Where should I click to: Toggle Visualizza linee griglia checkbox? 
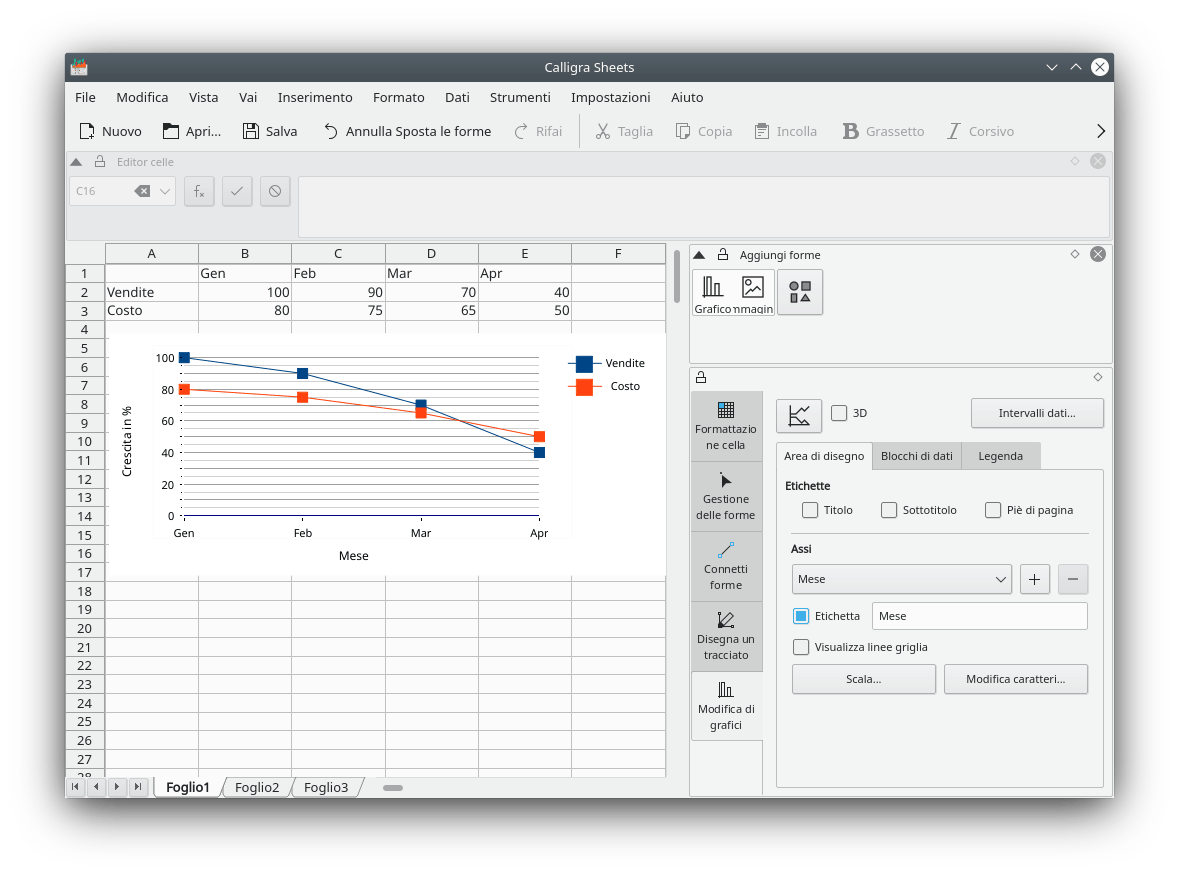(x=801, y=647)
